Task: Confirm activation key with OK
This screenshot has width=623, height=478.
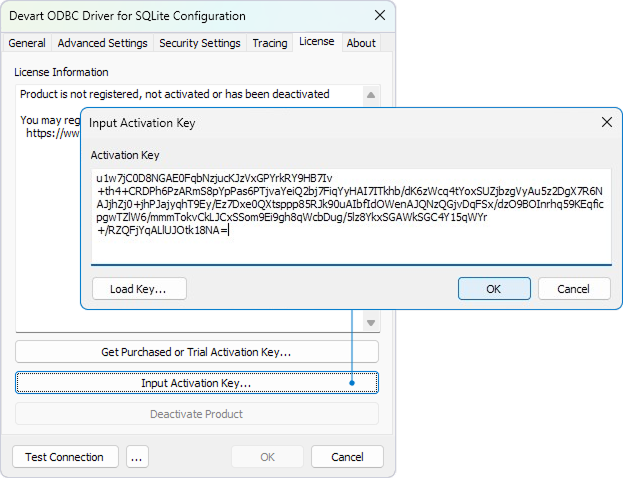Action: click(x=494, y=288)
